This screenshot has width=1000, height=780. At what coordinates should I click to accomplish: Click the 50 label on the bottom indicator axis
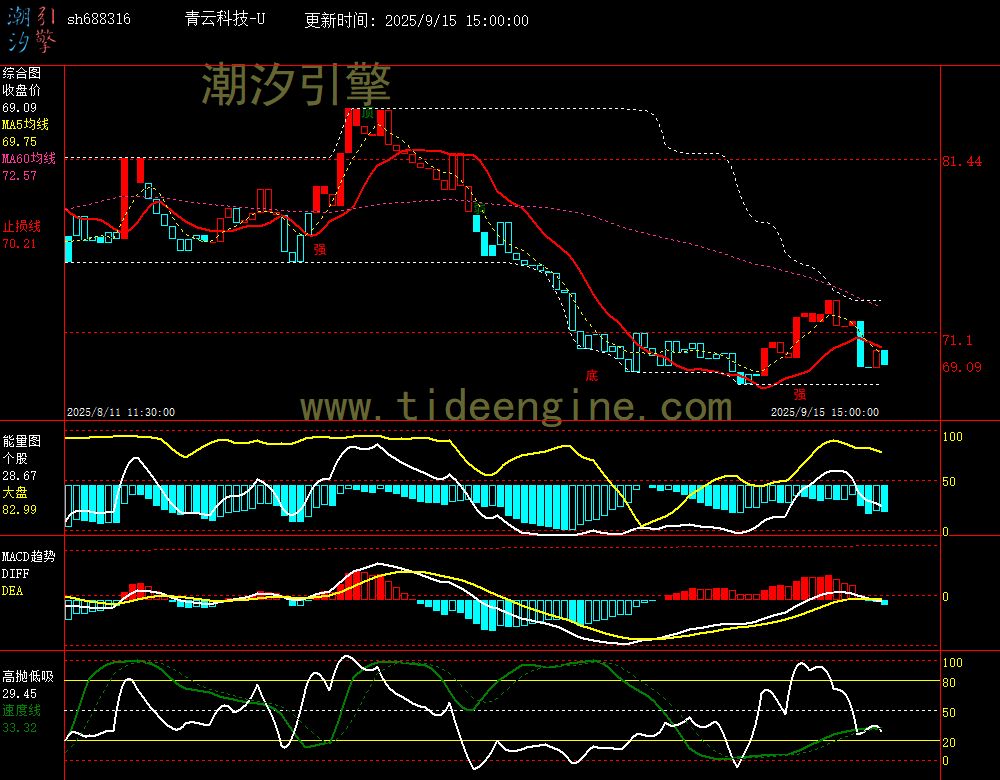pos(949,713)
